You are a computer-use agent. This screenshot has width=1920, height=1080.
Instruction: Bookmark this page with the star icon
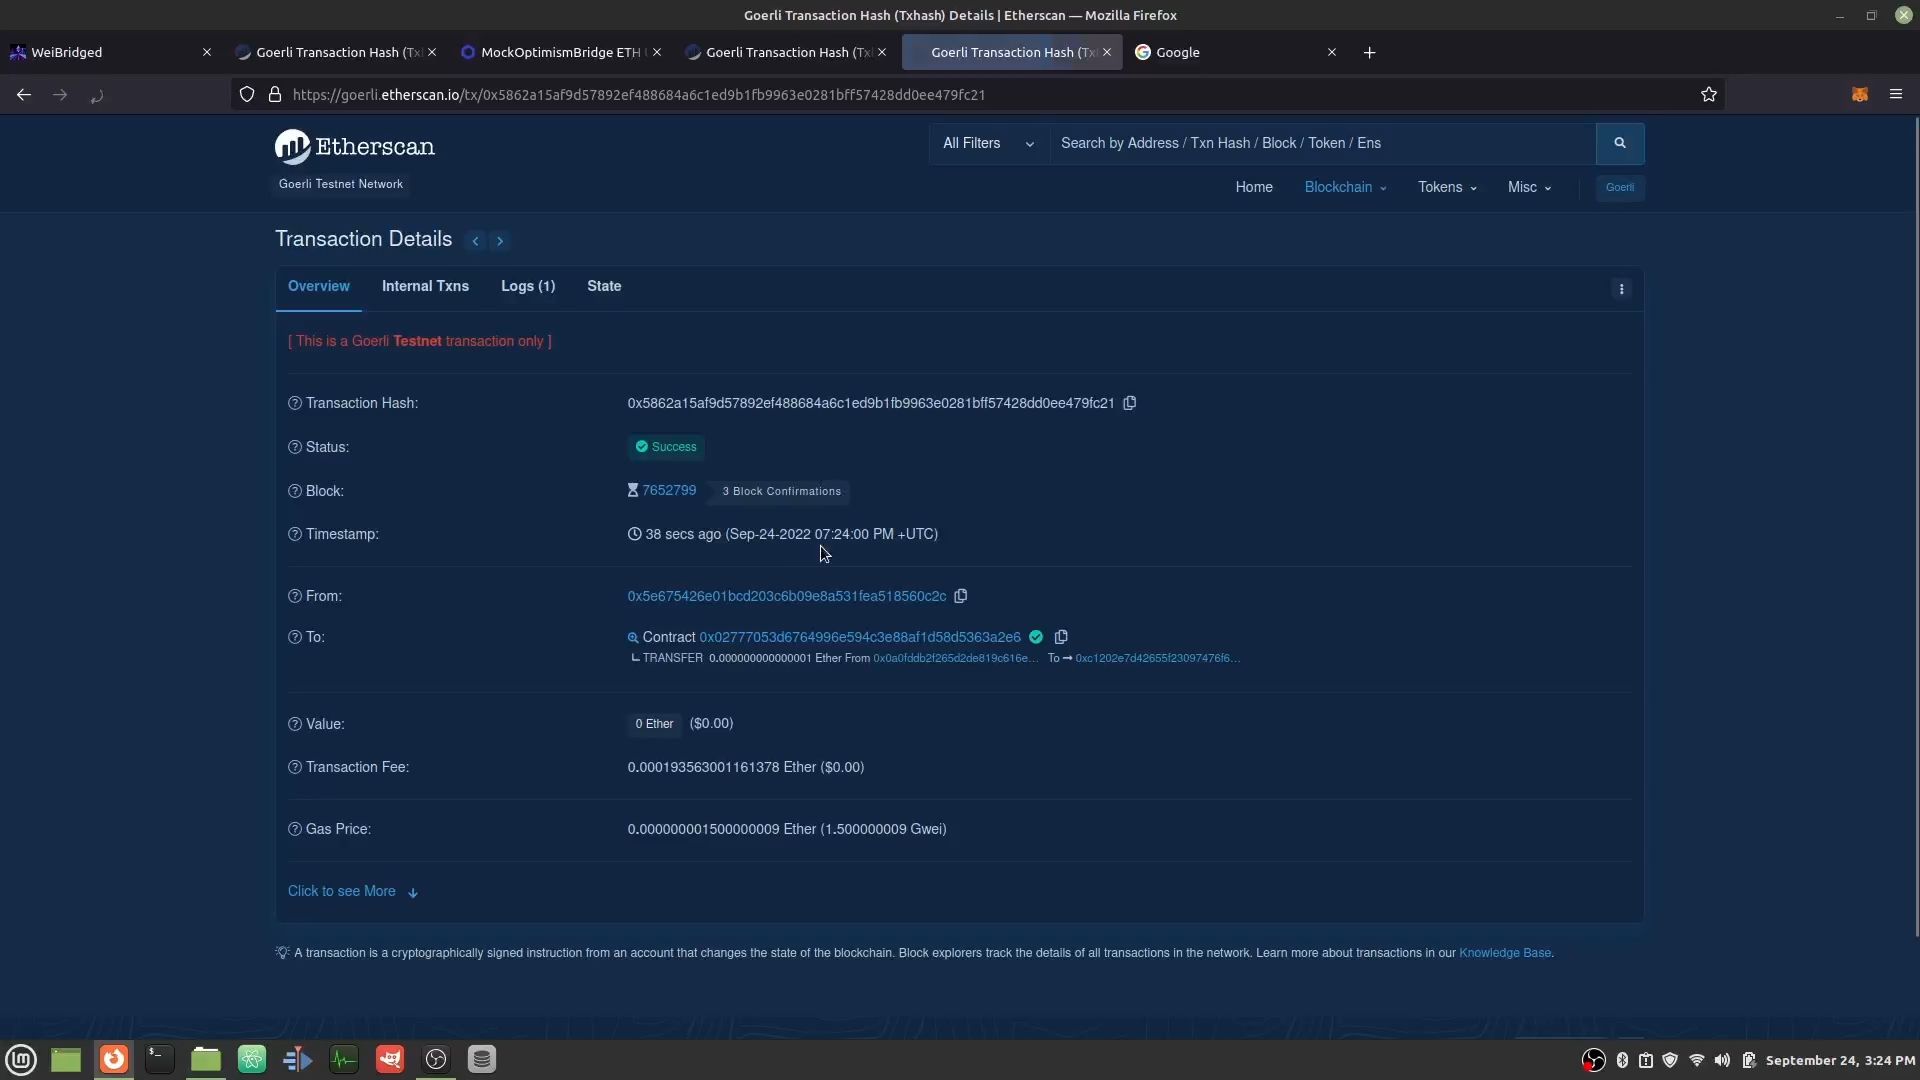click(1709, 94)
